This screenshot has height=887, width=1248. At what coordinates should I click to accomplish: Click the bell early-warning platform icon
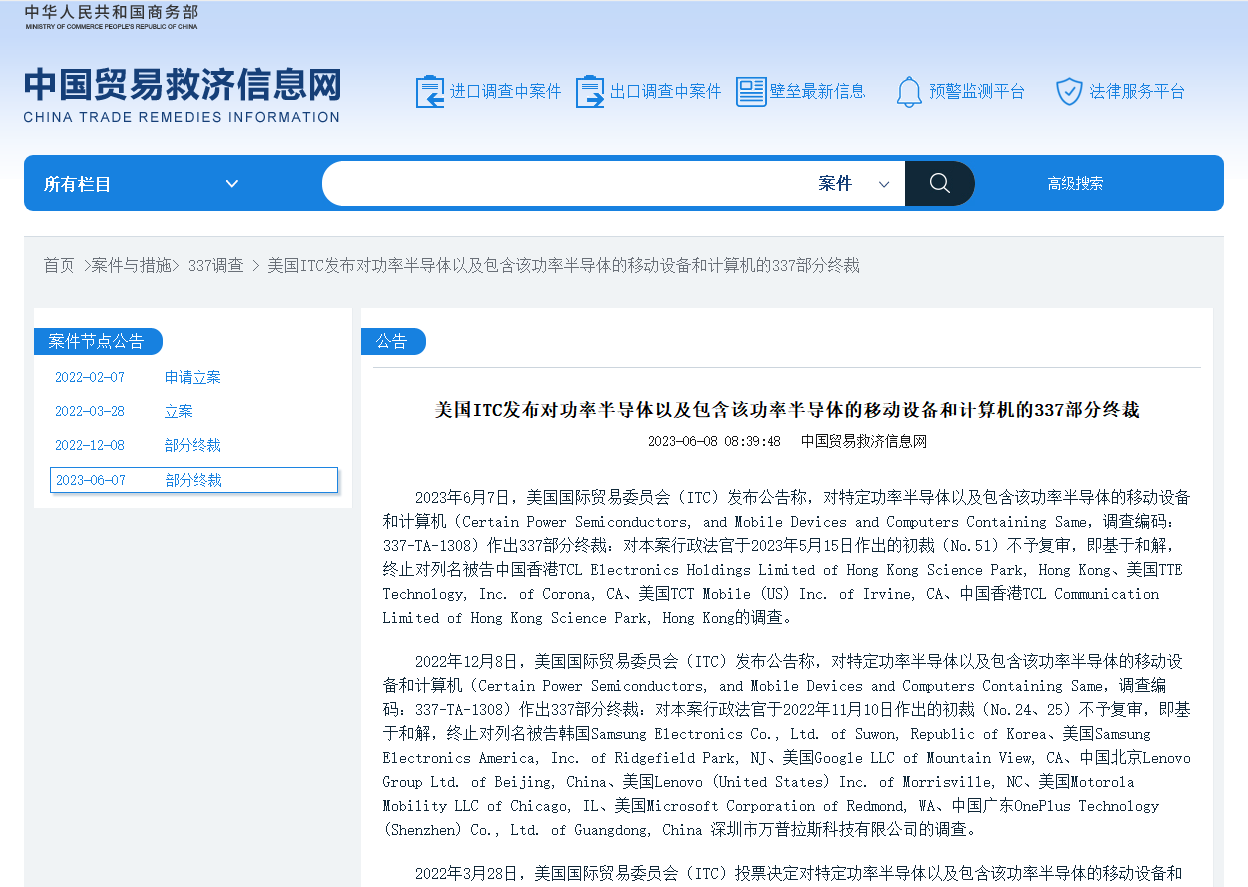point(909,92)
